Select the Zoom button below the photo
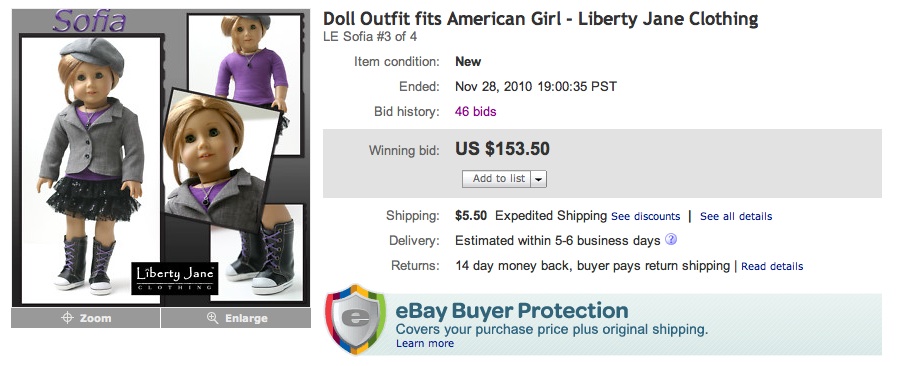Viewport: 902px width, 366px height. coord(86,318)
